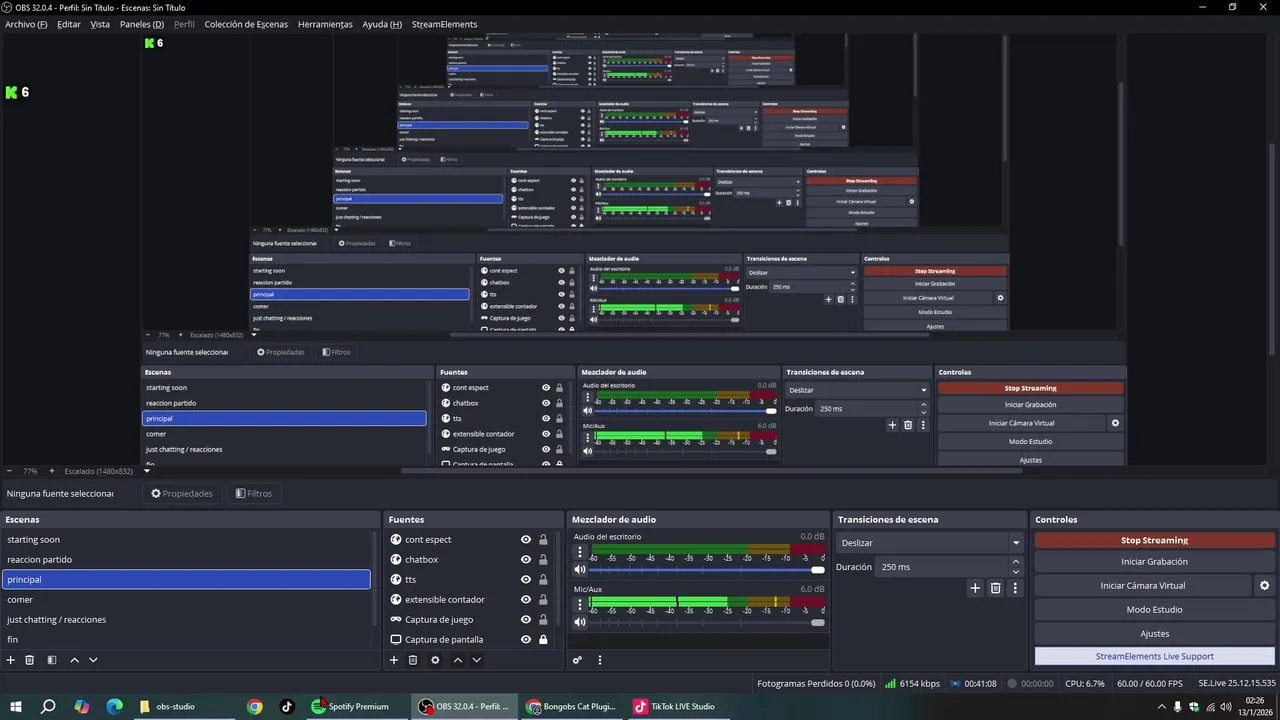Hide the chatbox source
The width and height of the screenshot is (1280, 720).
click(x=526, y=560)
